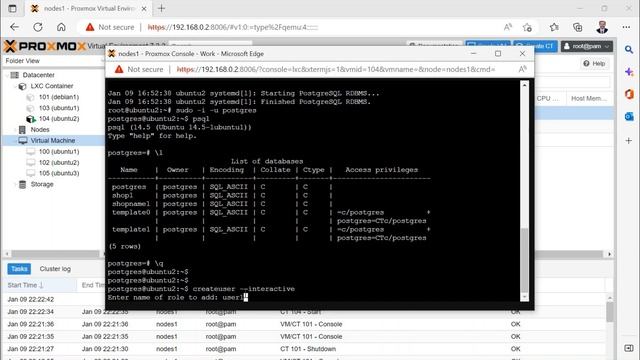
Task: Select container 103 (ubuntu1)
Action: click(59, 108)
